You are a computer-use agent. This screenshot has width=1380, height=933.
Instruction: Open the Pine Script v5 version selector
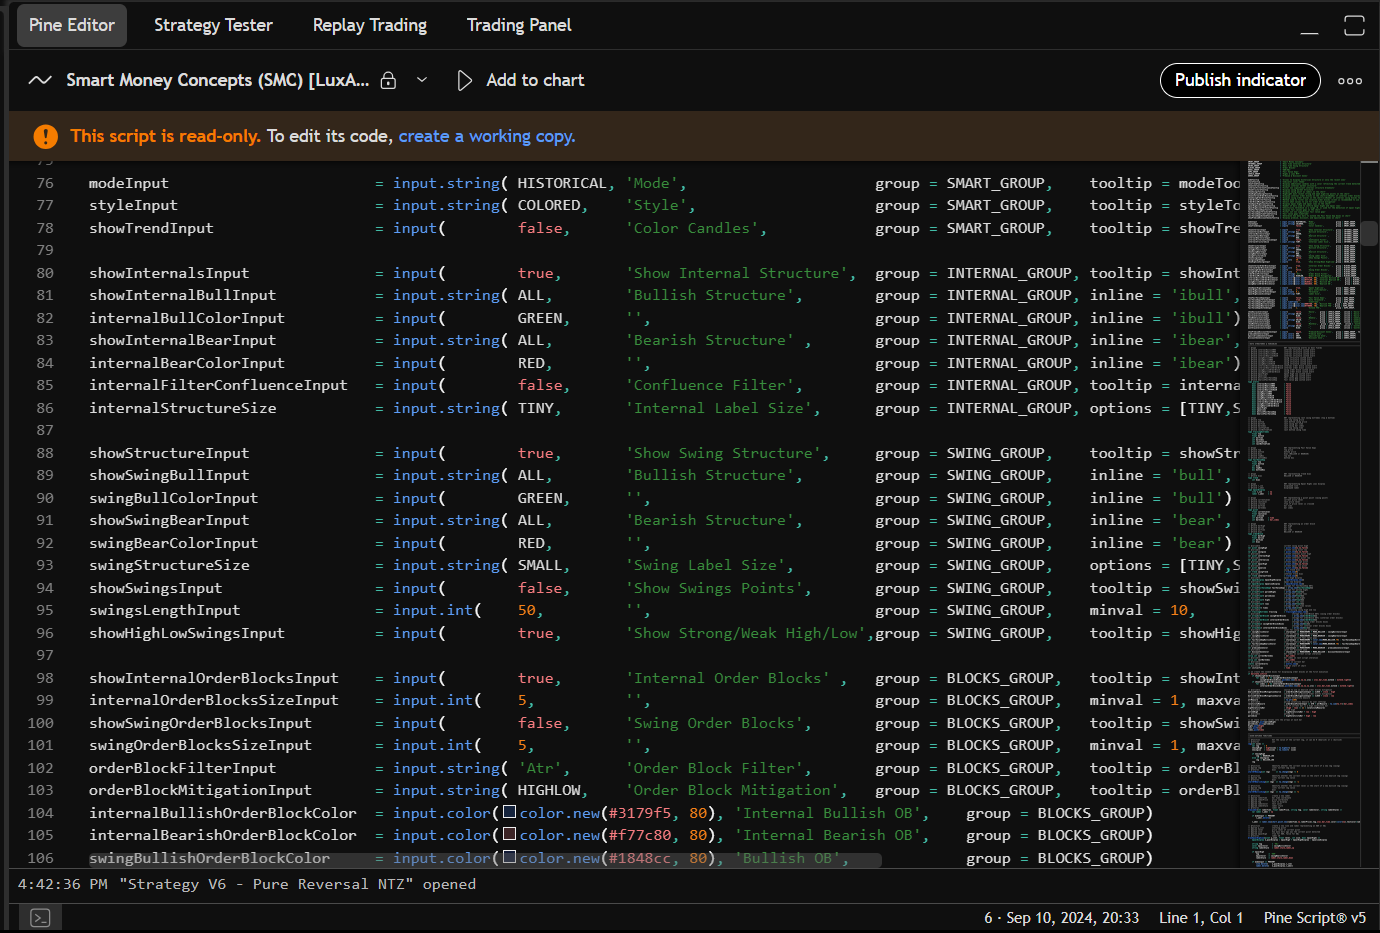[x=1314, y=918]
